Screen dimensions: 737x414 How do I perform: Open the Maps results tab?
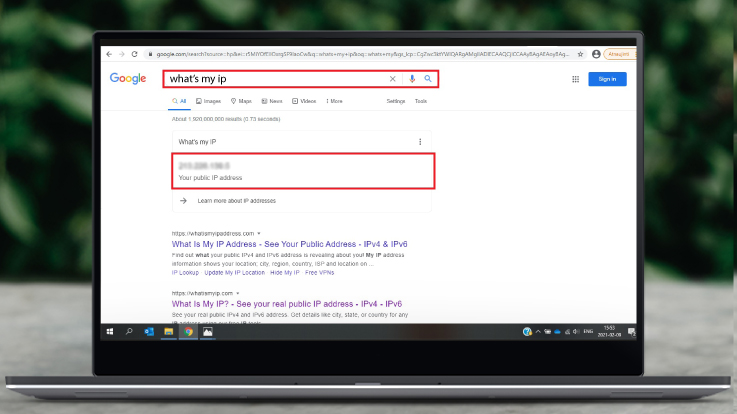(x=241, y=101)
